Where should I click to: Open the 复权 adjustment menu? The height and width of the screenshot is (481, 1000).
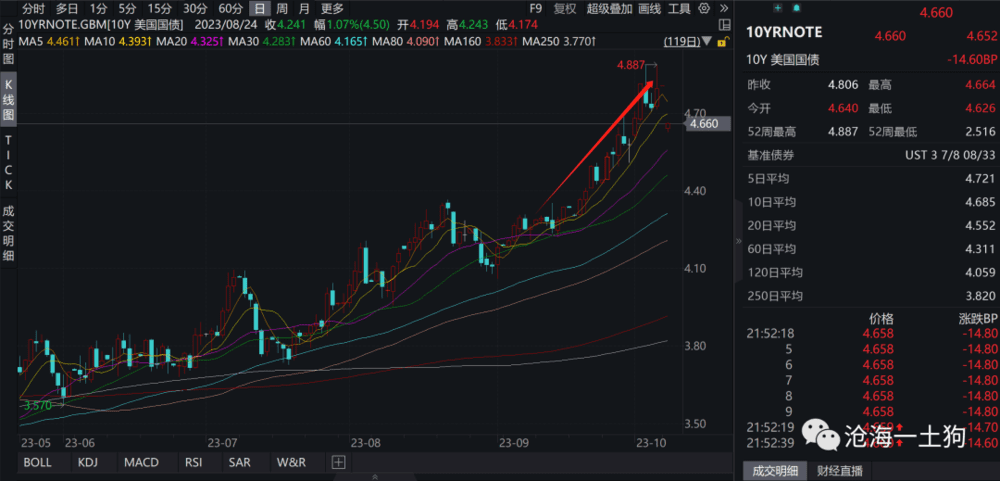point(564,8)
